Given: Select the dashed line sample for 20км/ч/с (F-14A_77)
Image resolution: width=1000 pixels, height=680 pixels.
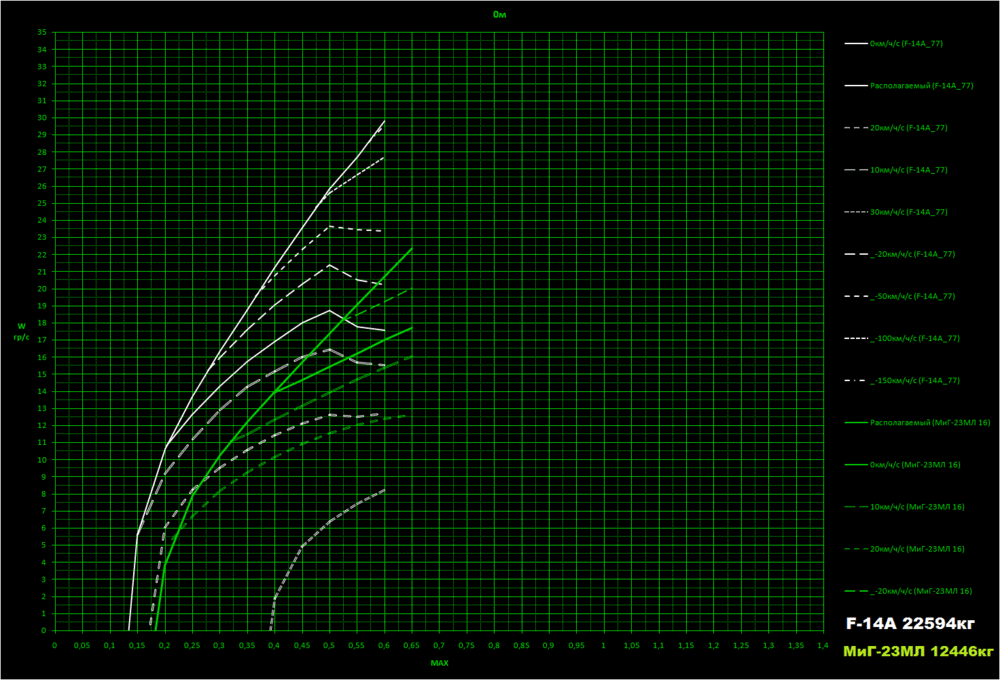Looking at the screenshot, I should (x=856, y=127).
